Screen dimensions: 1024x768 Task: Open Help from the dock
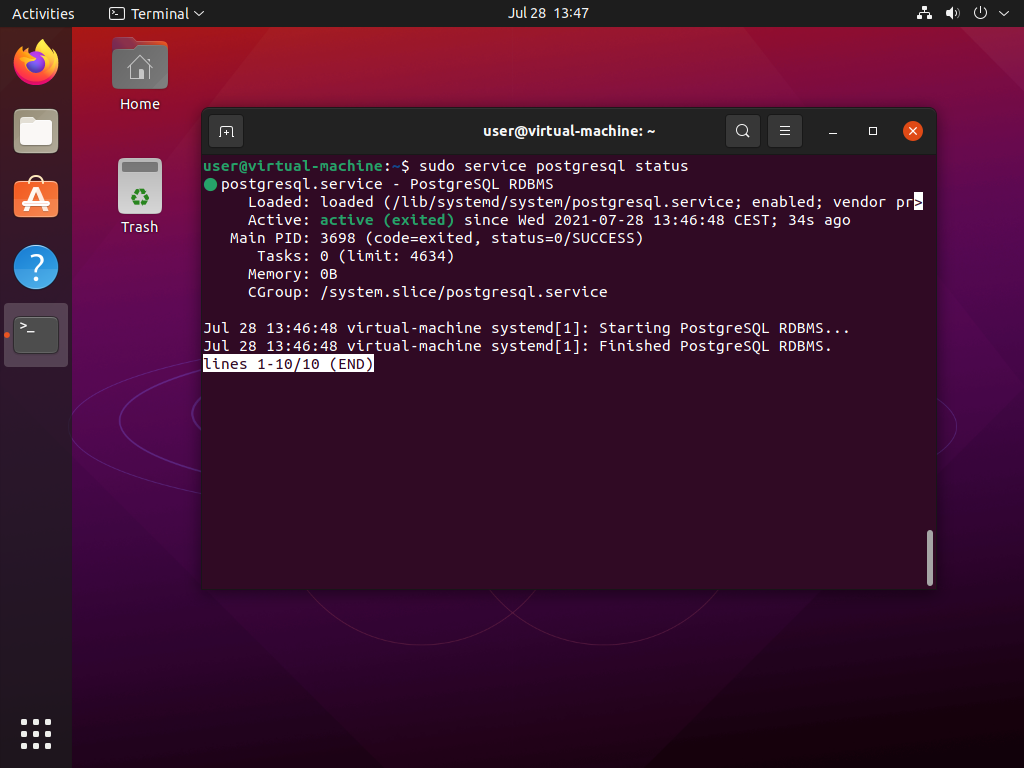coord(36,268)
